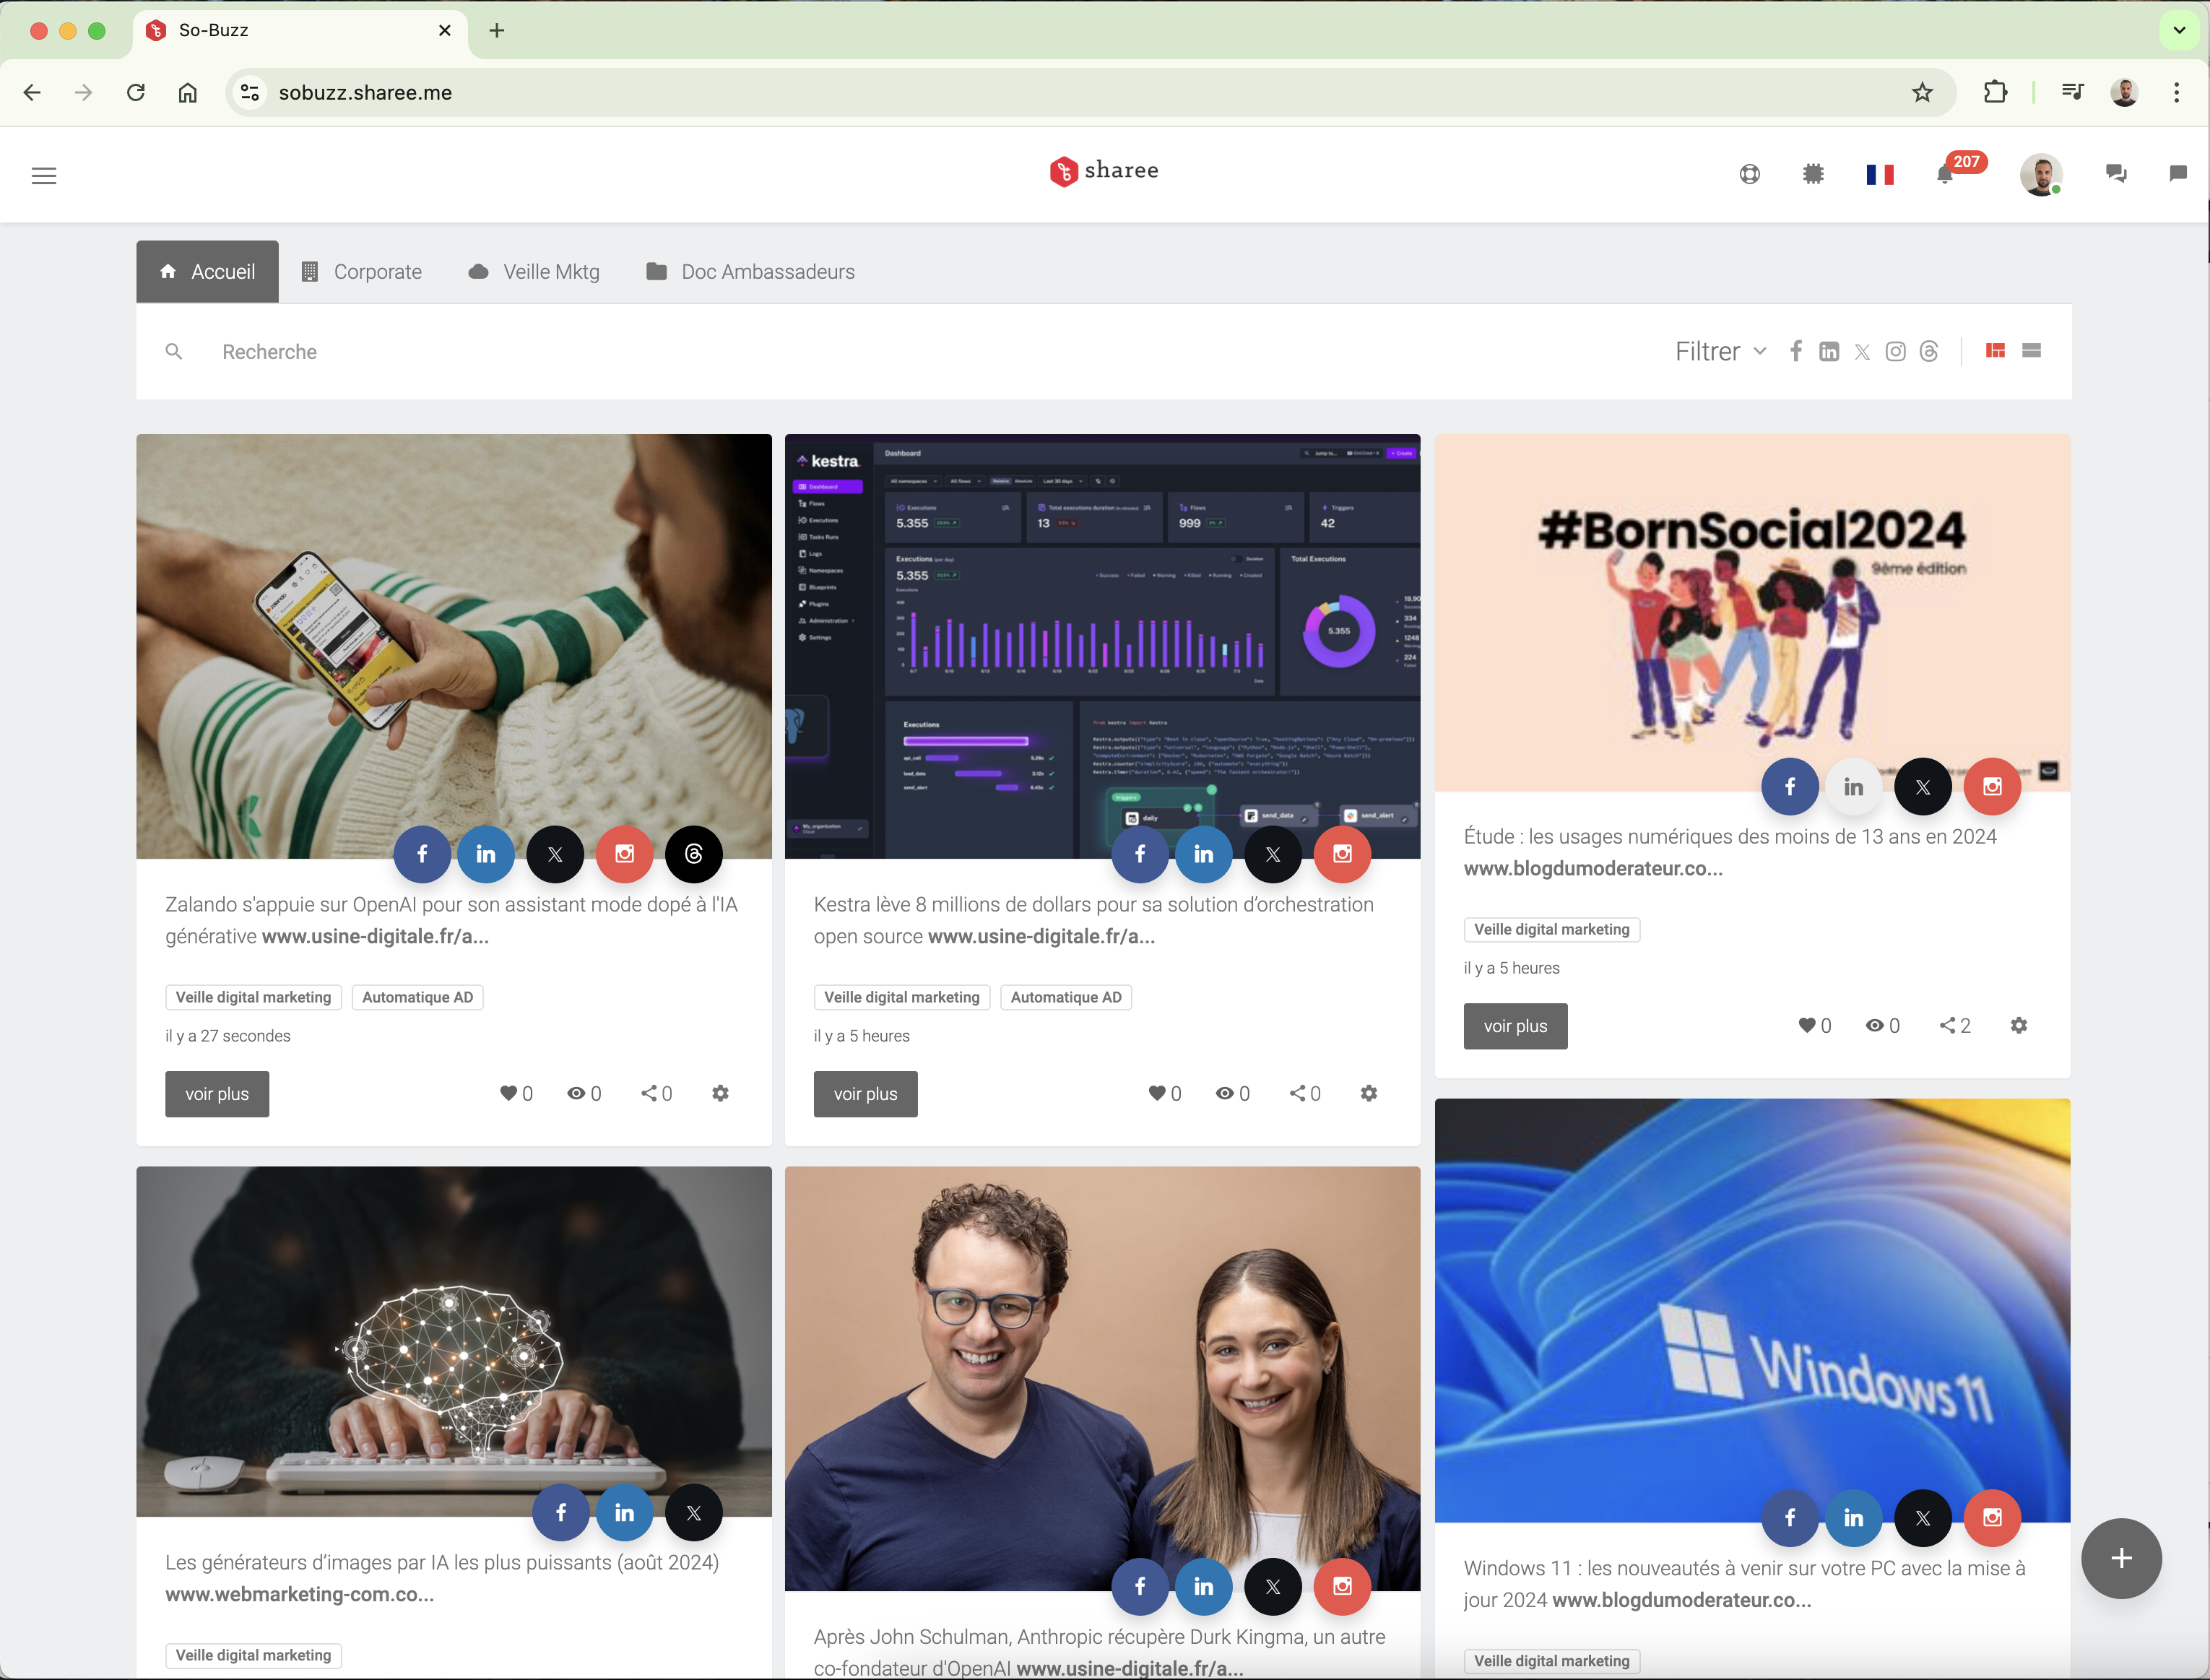This screenshot has height=1680, width=2210.
Task: Open the hamburger side menu
Action: click(44, 176)
